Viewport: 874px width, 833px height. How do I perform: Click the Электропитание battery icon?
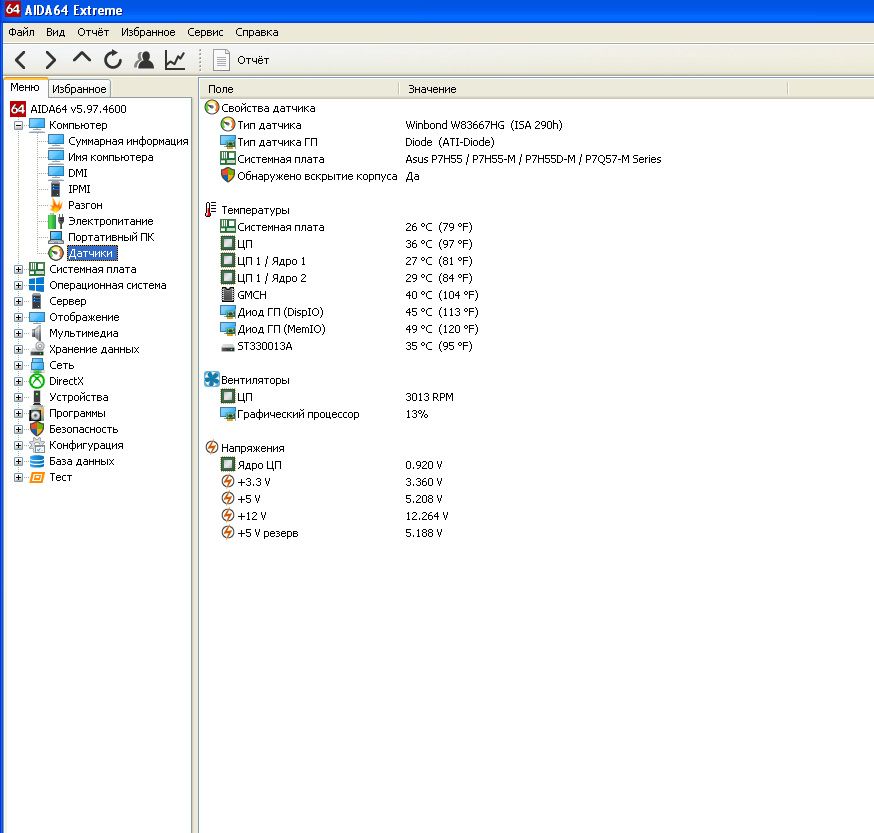(56, 221)
